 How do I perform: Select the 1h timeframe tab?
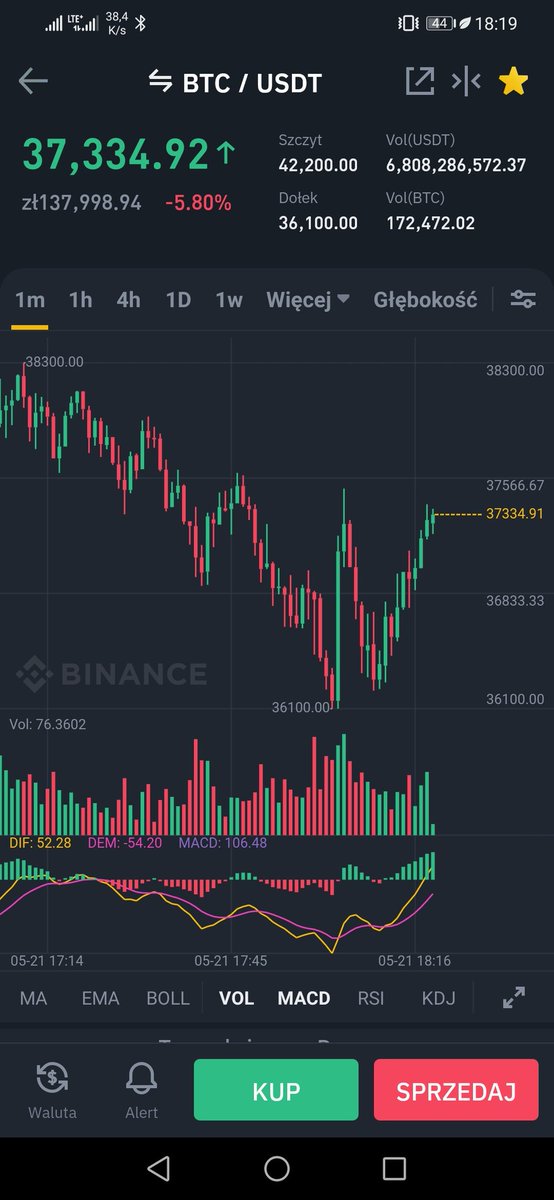pos(80,299)
